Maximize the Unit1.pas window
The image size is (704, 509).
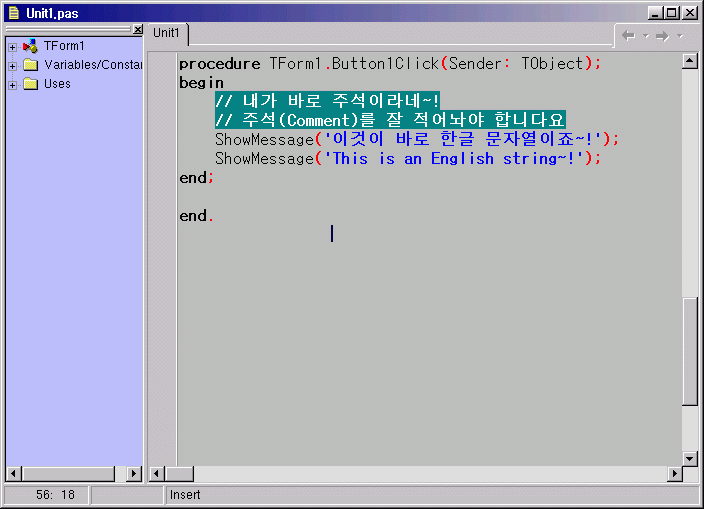tap(671, 13)
